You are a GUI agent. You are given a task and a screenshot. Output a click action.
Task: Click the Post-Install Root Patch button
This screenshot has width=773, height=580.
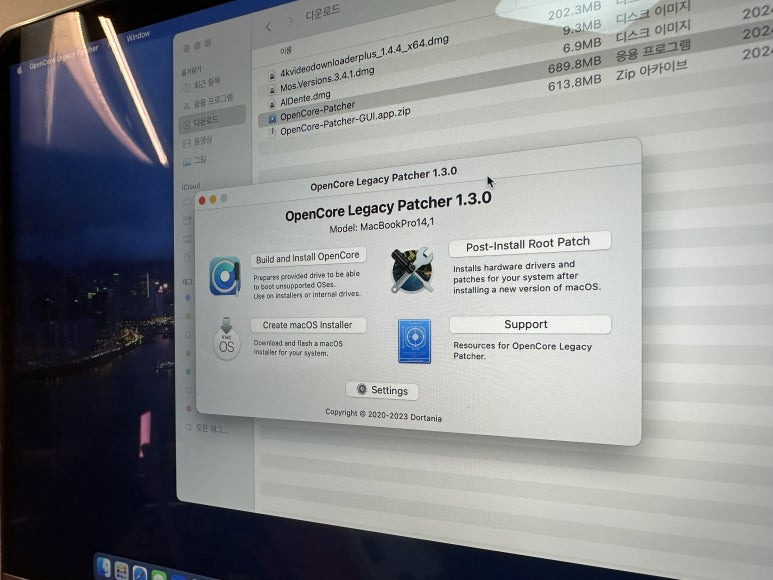point(529,243)
